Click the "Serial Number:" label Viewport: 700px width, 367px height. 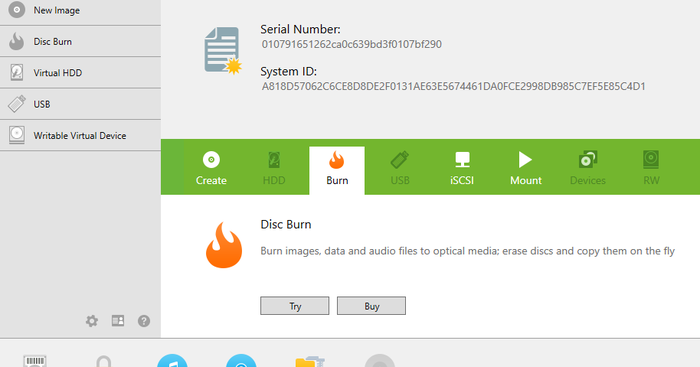(x=300, y=29)
